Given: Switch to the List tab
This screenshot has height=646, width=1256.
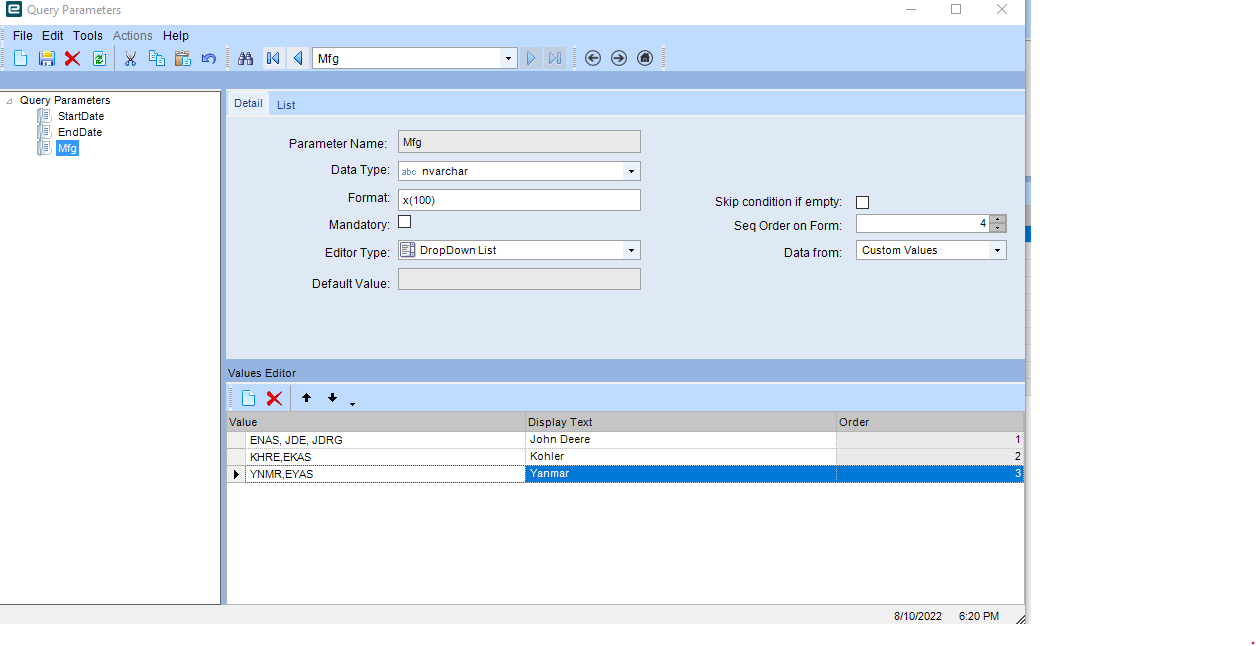Looking at the screenshot, I should (286, 105).
